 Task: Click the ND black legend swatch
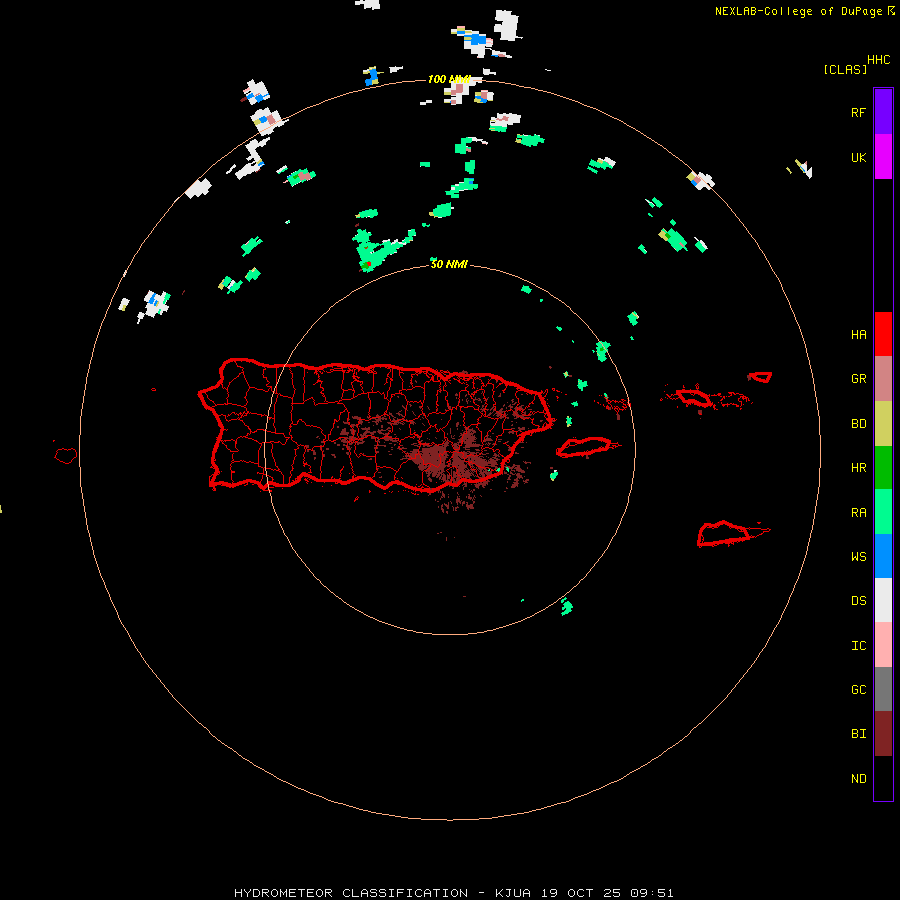click(x=883, y=778)
